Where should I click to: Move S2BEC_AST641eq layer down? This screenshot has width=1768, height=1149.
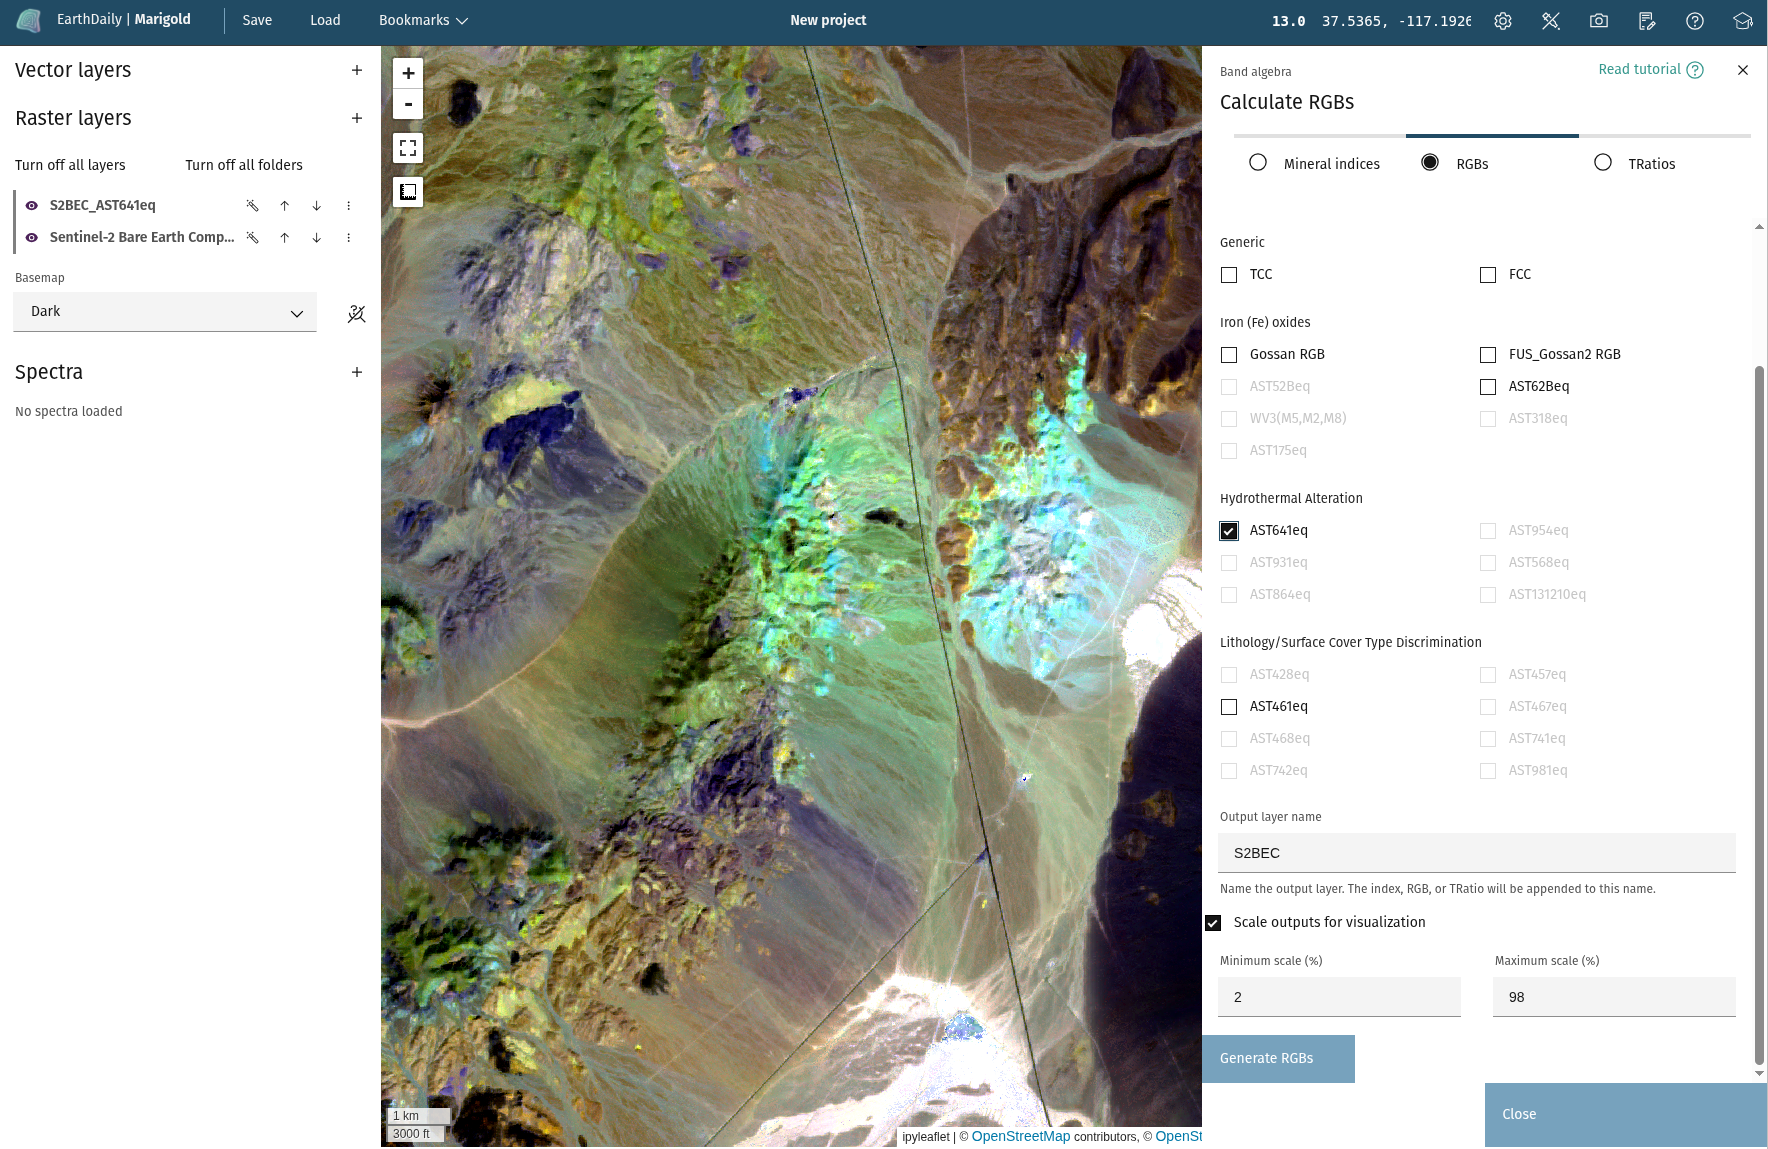(316, 206)
